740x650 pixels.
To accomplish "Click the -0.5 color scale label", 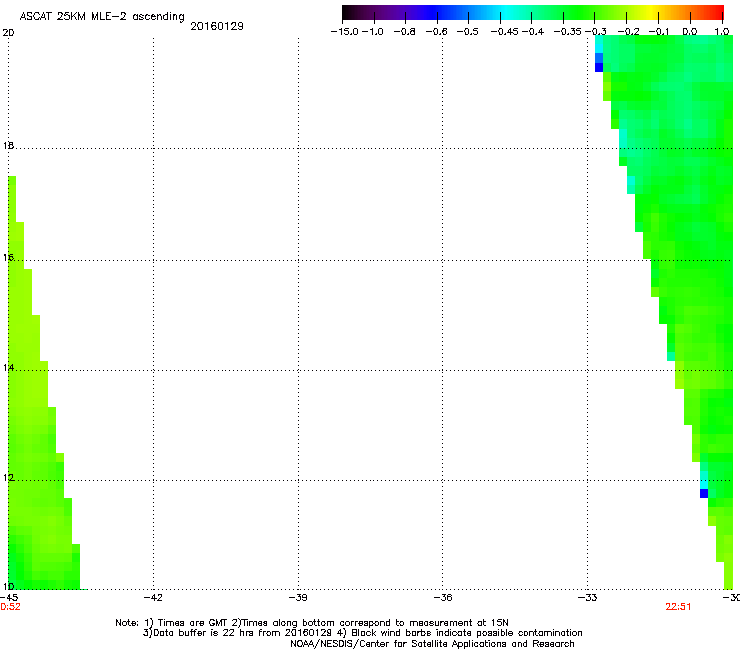I will click(x=468, y=32).
